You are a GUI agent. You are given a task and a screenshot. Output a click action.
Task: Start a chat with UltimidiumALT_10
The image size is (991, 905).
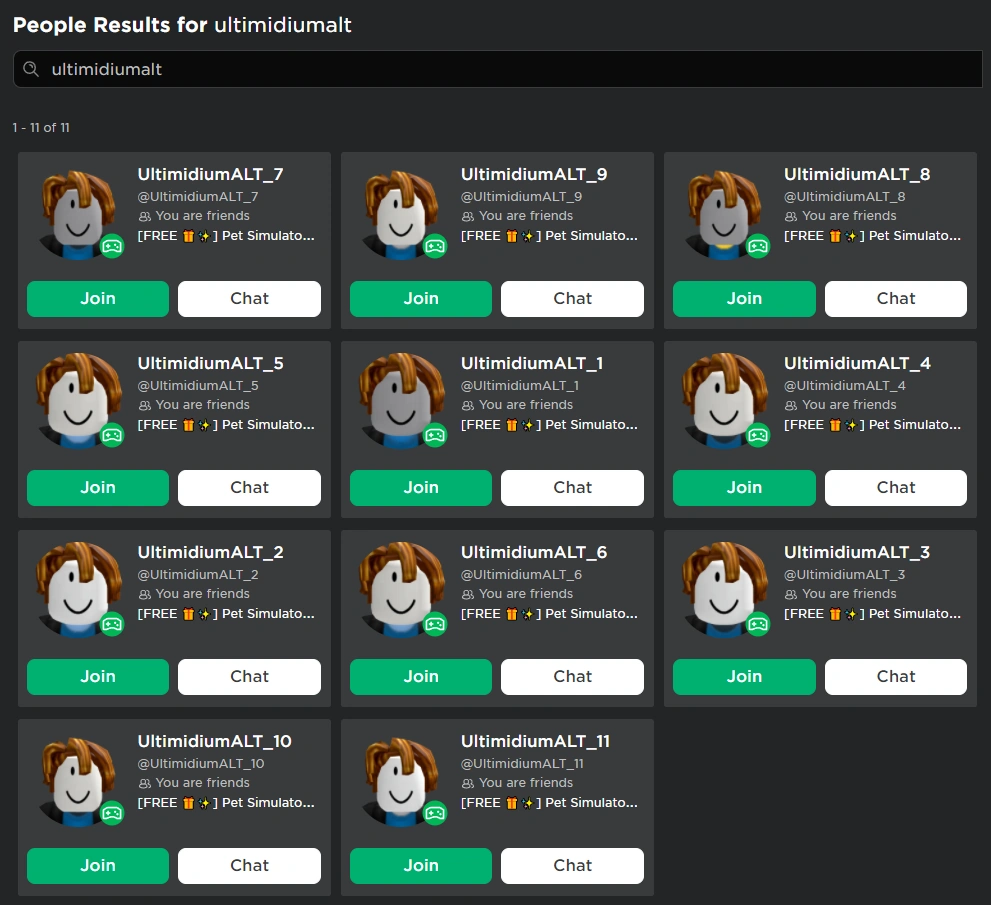[249, 865]
